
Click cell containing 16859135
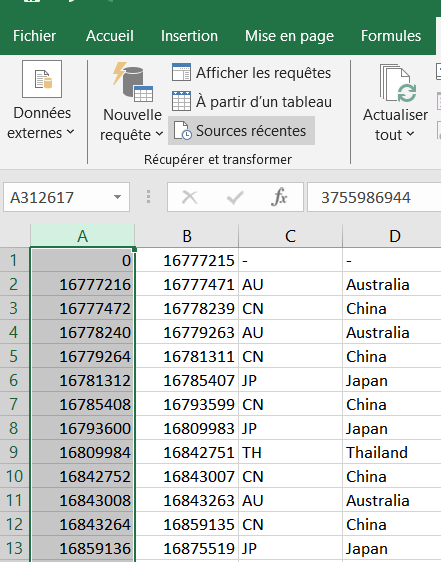[187, 524]
